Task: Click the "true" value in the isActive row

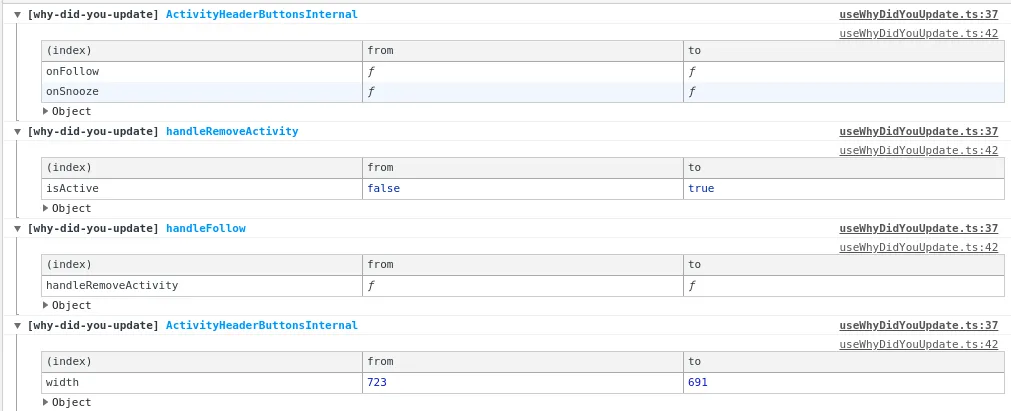Action: point(701,188)
